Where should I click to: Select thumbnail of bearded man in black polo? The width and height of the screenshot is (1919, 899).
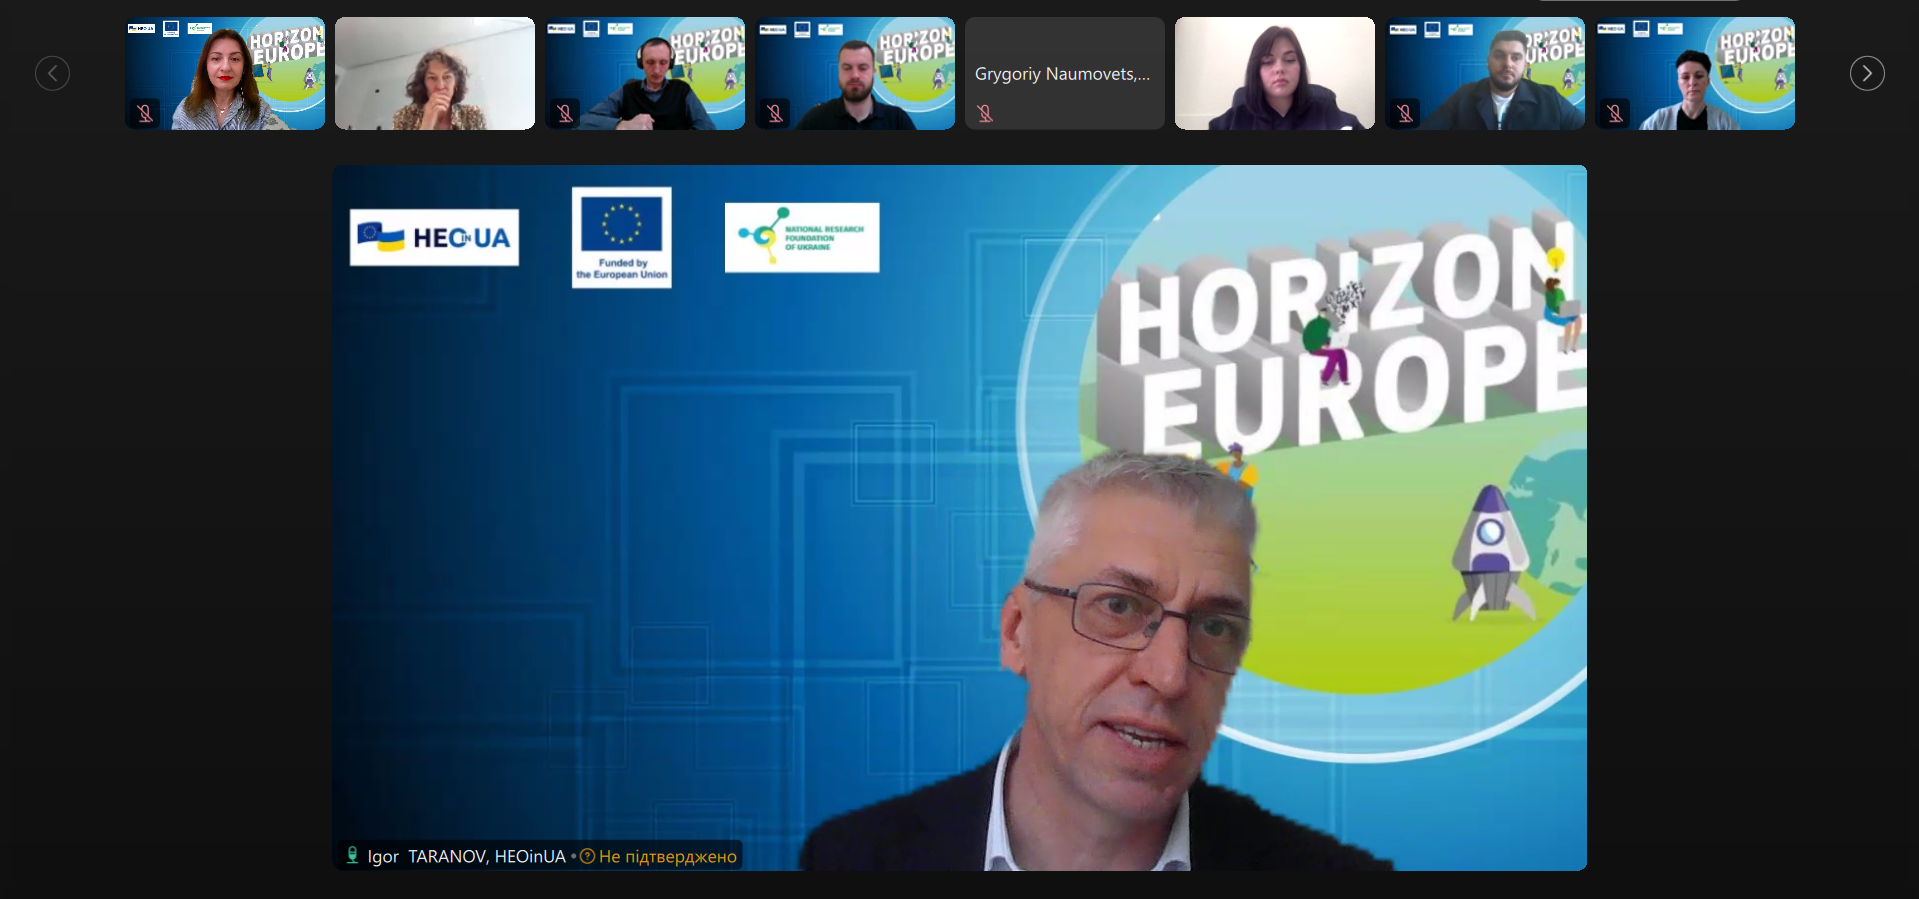click(x=855, y=73)
